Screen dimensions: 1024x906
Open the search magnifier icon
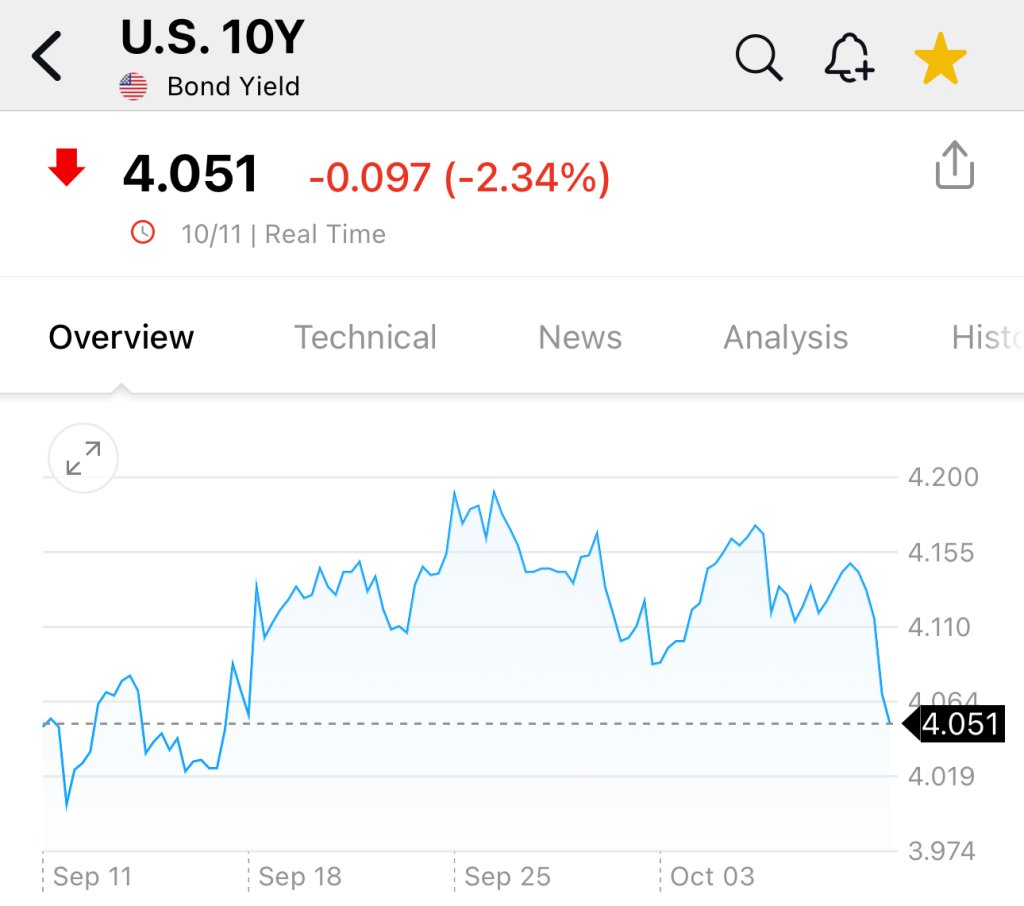click(x=759, y=58)
